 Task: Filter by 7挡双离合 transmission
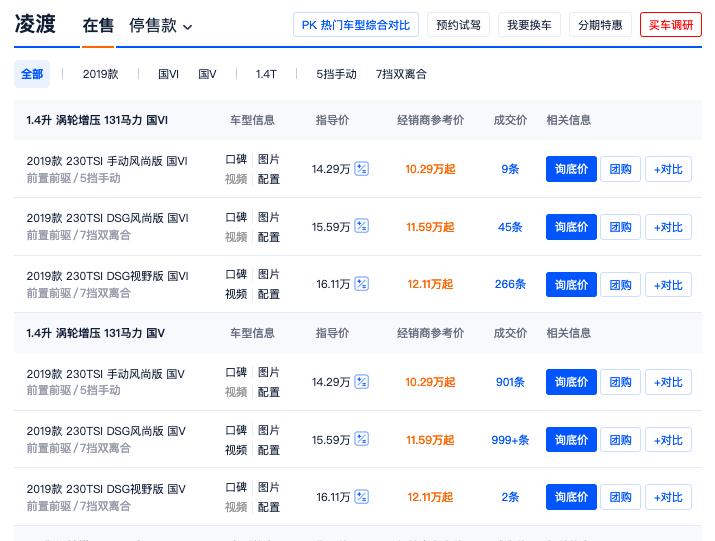[x=401, y=74]
